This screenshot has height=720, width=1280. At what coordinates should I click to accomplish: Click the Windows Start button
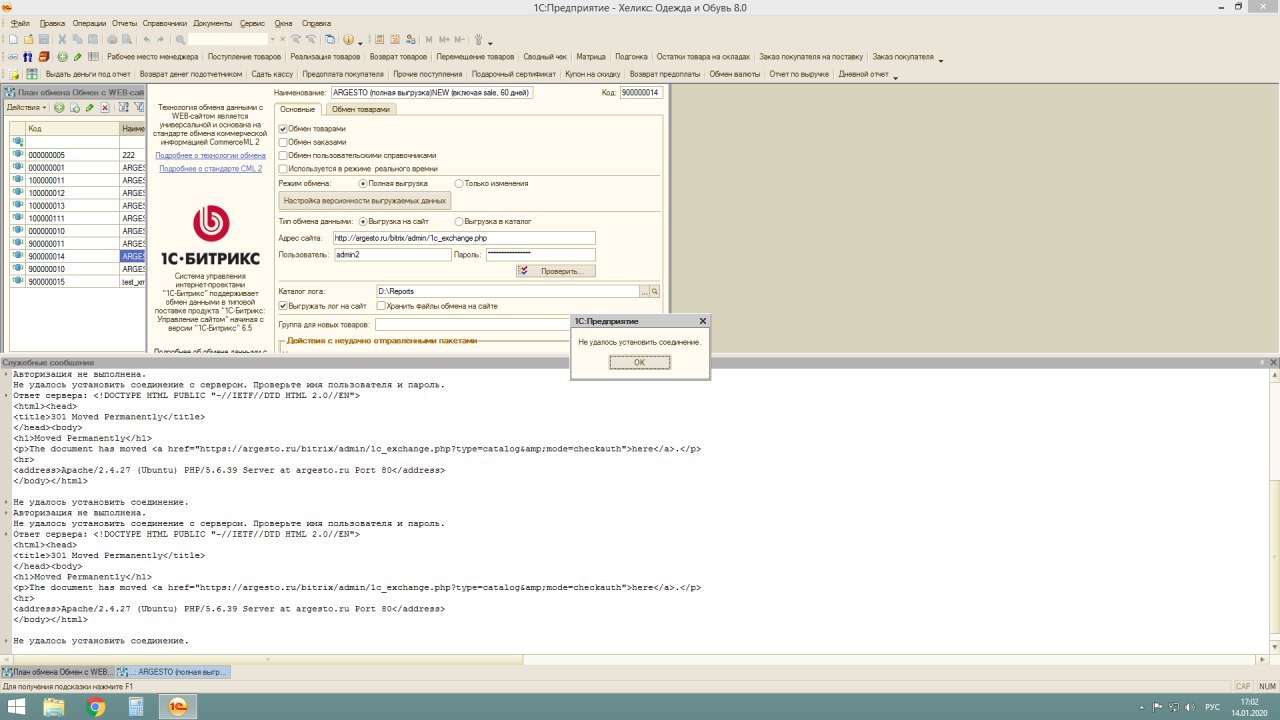coord(17,707)
